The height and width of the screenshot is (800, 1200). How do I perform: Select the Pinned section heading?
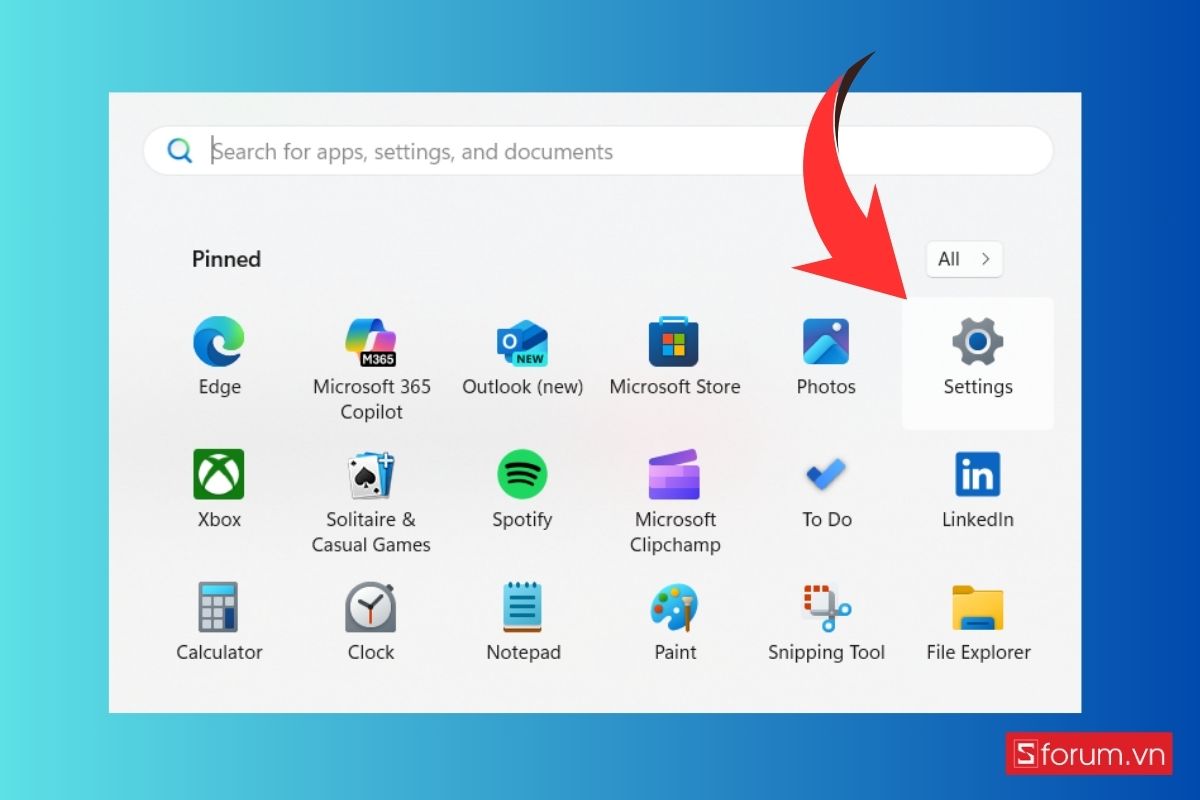pyautogui.click(x=226, y=259)
